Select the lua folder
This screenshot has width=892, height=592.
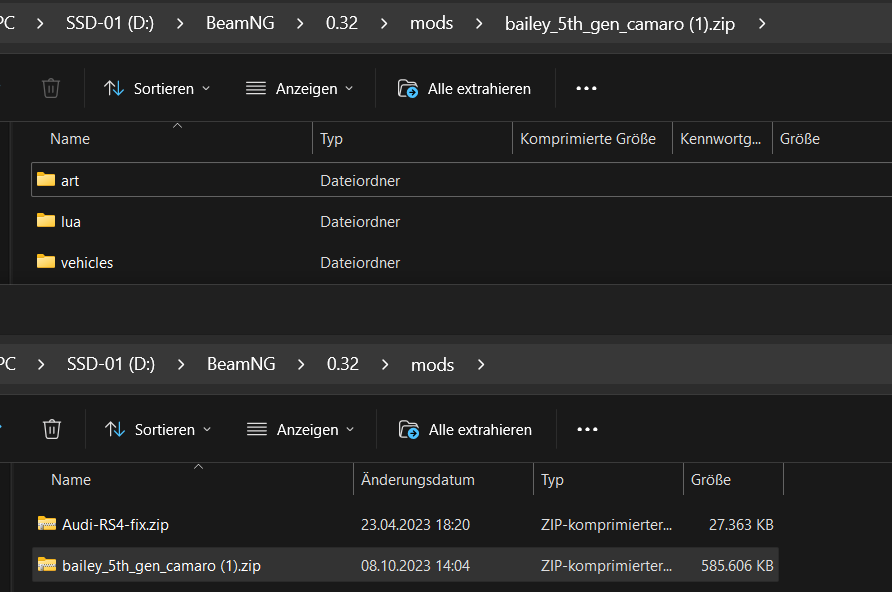[x=461, y=221]
